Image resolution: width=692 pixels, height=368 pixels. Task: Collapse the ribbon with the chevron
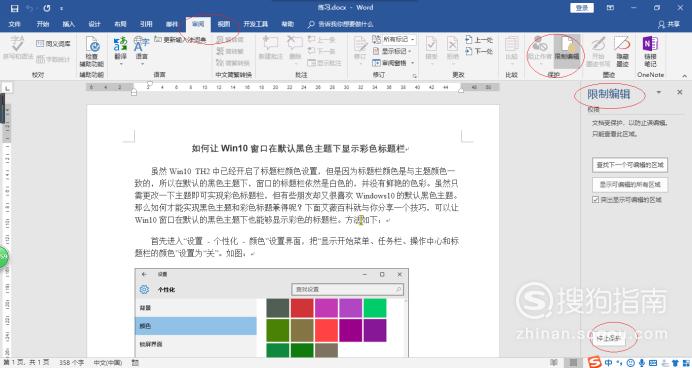click(684, 75)
